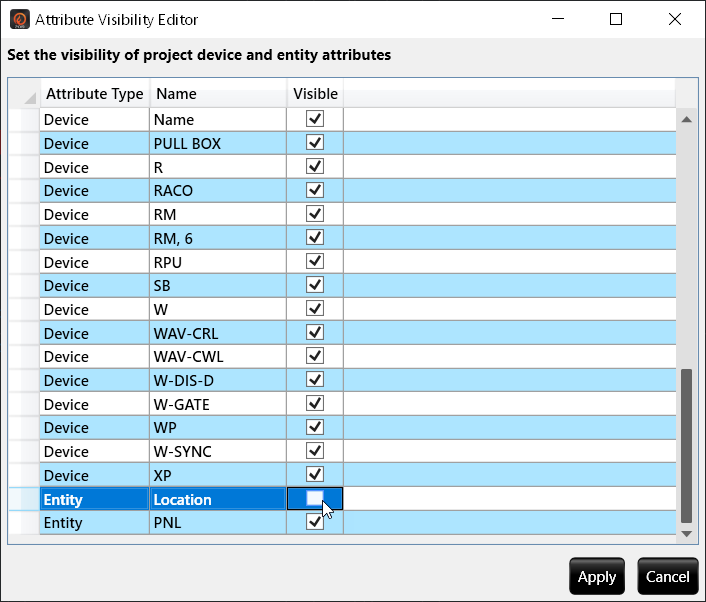
Task: Click the select-all corner triangle in table header
Action: [30, 97]
